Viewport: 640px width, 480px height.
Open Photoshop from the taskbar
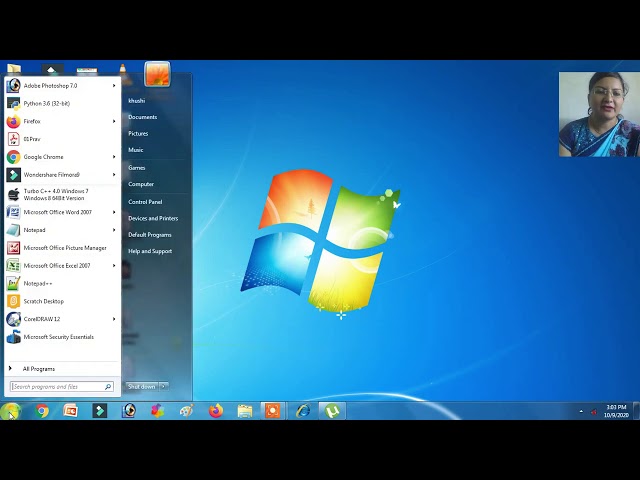pyautogui.click(x=129, y=411)
